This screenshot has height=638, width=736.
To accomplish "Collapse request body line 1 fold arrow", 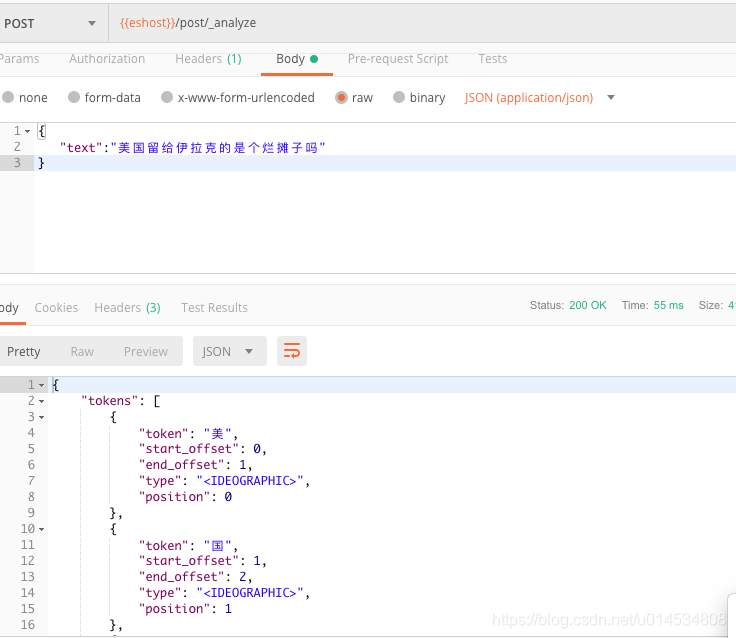I will (27, 131).
